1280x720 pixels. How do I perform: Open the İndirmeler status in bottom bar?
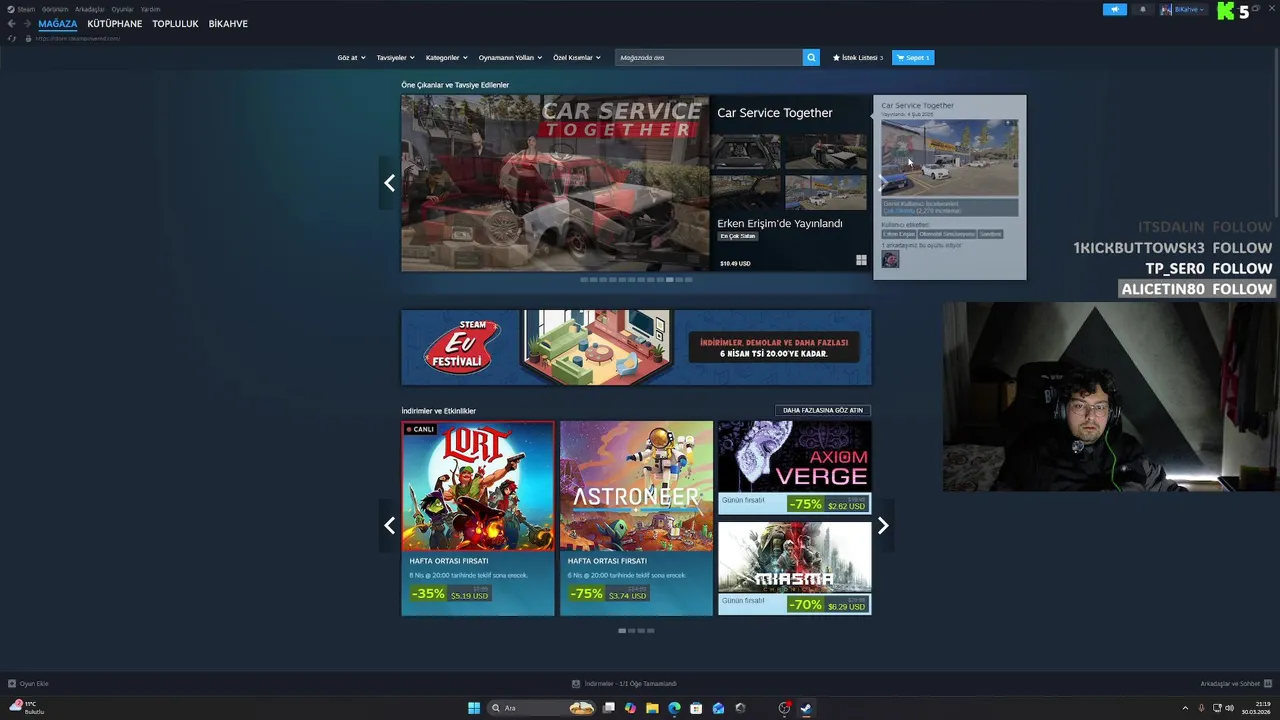[624, 683]
